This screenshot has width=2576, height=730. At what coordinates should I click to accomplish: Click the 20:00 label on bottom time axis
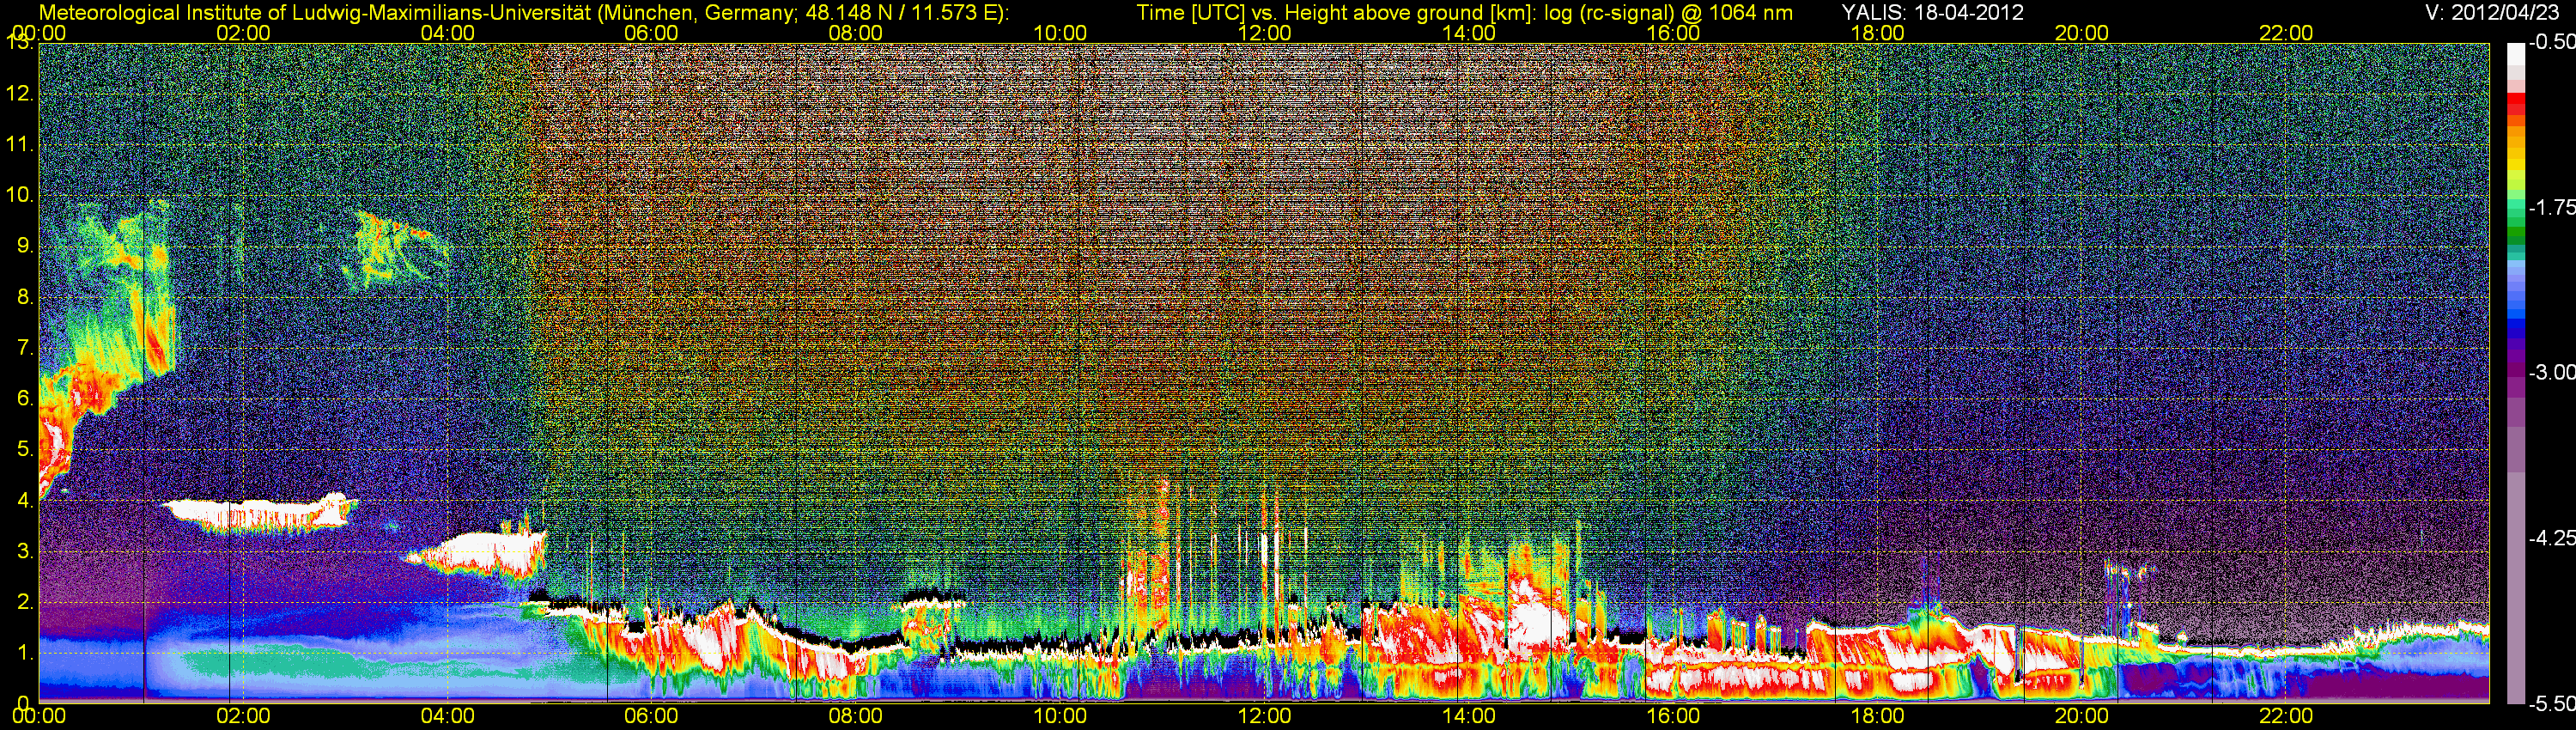click(x=2082, y=716)
